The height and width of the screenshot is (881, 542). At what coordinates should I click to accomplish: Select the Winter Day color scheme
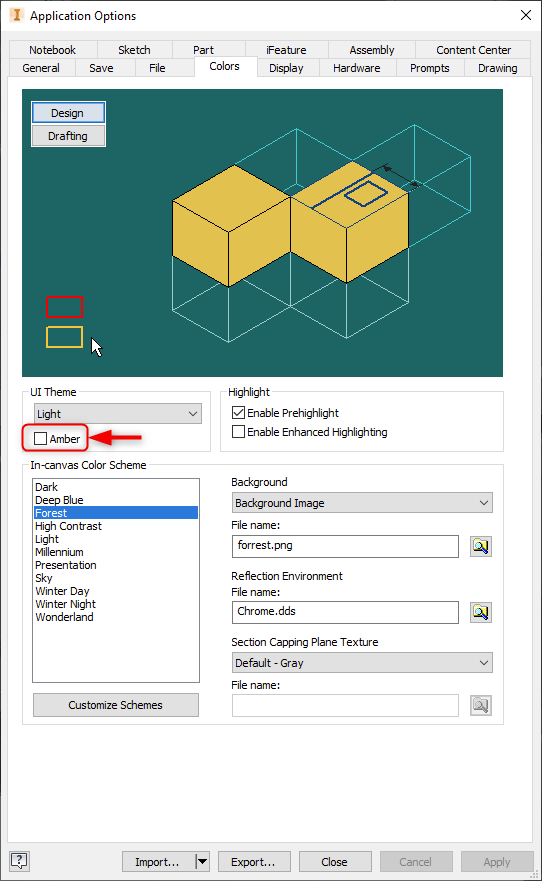click(116, 591)
